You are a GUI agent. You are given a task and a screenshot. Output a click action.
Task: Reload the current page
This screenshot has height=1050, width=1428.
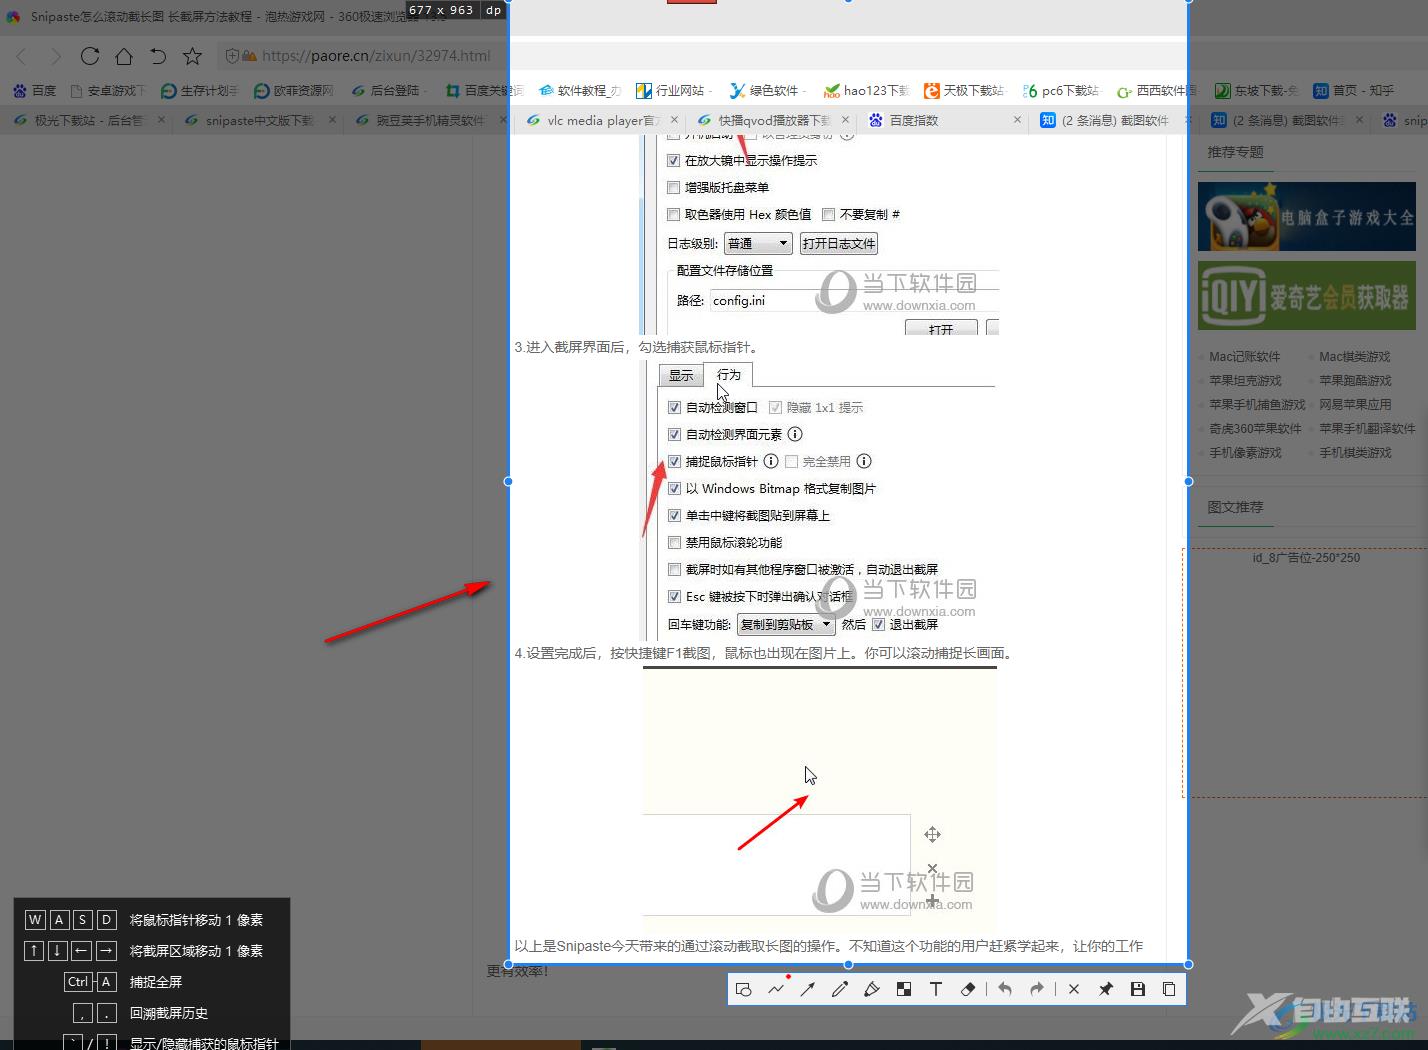coord(90,56)
